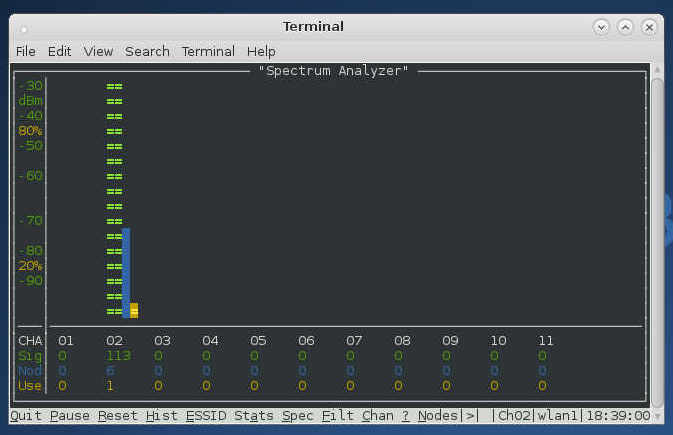Click the Terminal title text
This screenshot has width=673, height=435.
(x=313, y=27)
